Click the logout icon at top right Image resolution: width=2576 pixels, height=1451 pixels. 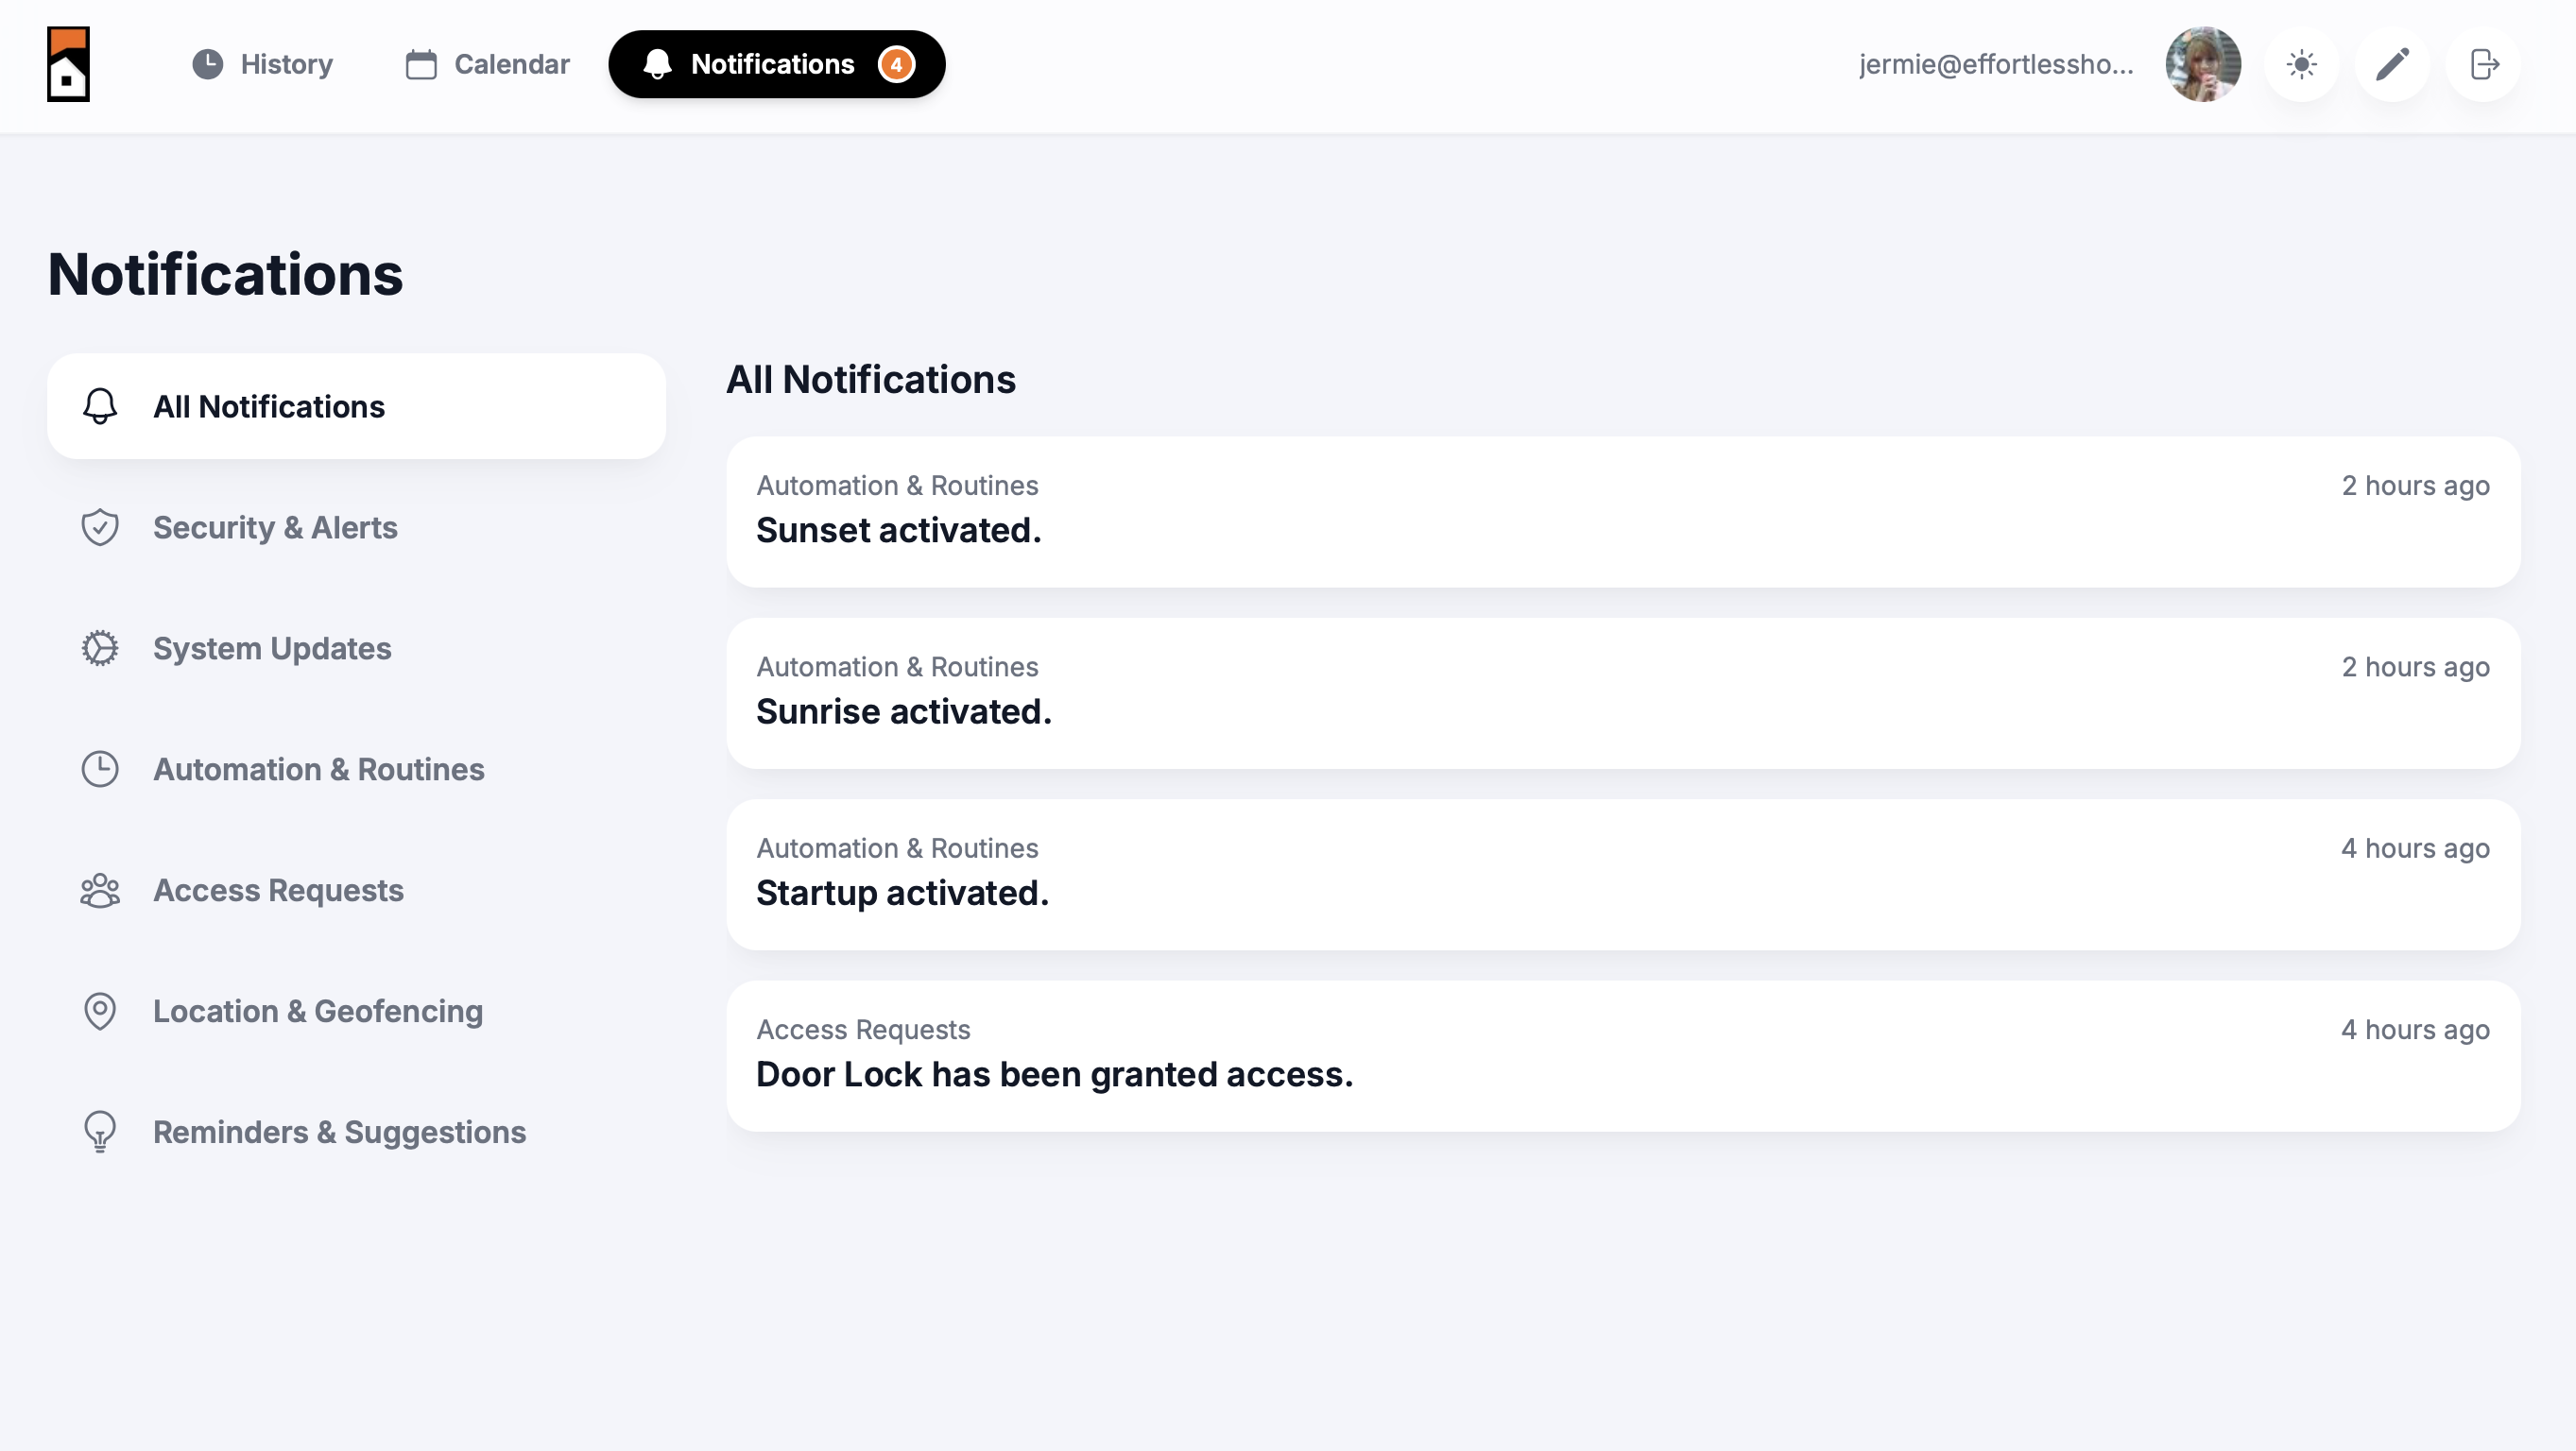click(x=2484, y=64)
